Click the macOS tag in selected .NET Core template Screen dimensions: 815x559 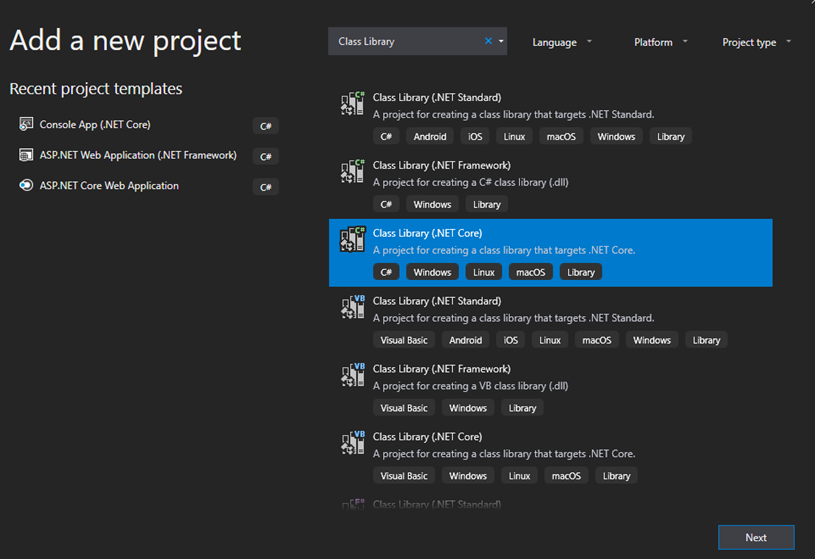tap(530, 272)
